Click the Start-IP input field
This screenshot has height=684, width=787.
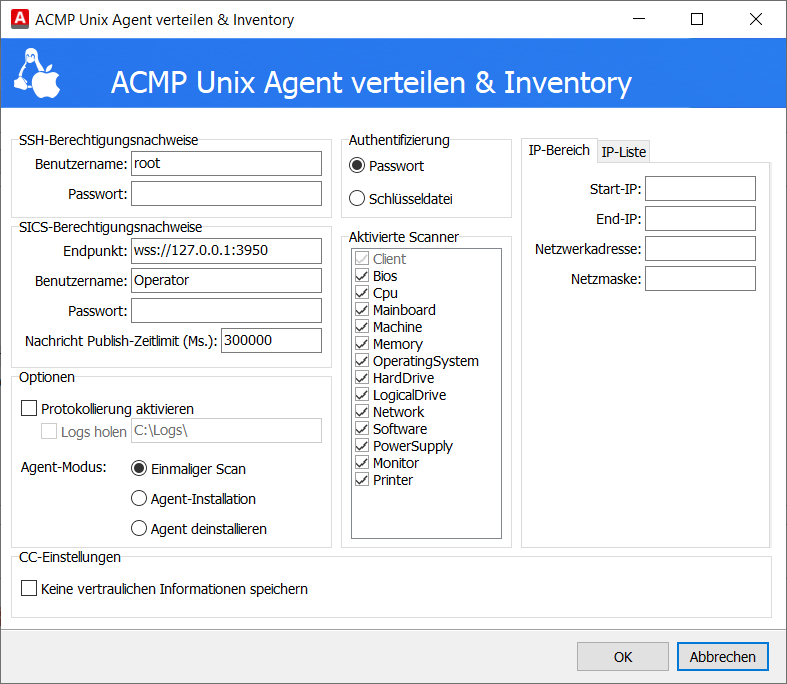point(700,188)
